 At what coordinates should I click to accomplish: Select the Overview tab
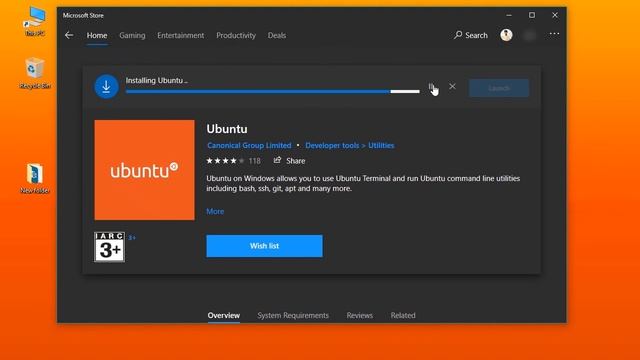(224, 316)
